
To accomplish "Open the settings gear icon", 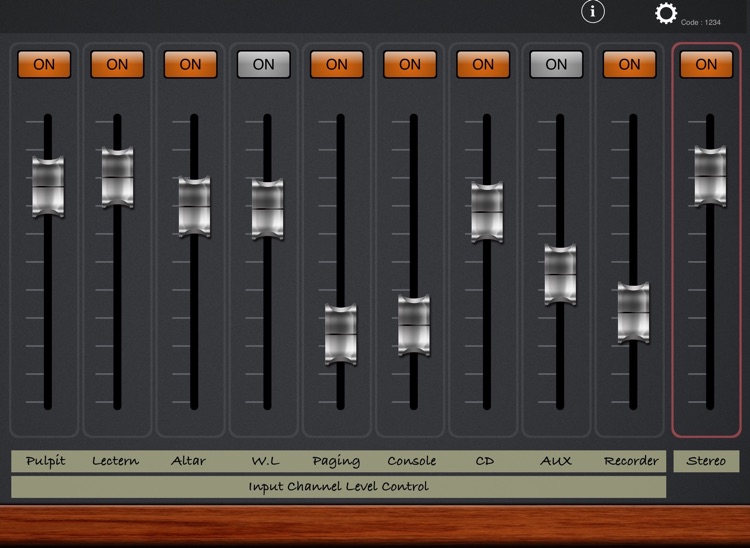I will 666,13.
